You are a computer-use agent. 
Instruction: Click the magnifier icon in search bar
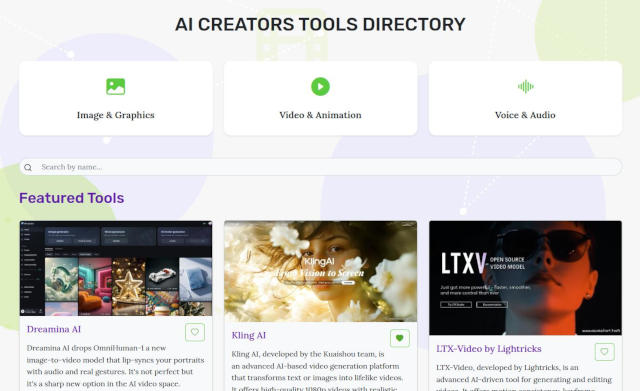coord(28,167)
